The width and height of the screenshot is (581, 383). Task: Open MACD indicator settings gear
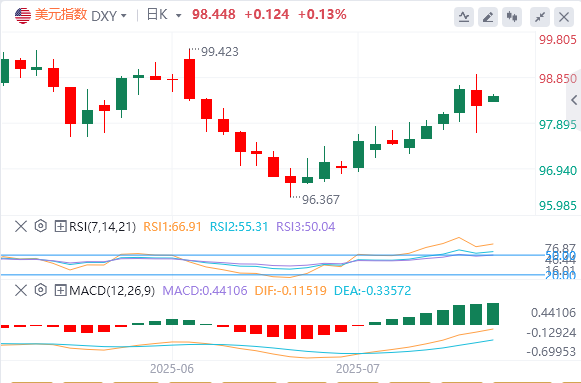(41, 290)
